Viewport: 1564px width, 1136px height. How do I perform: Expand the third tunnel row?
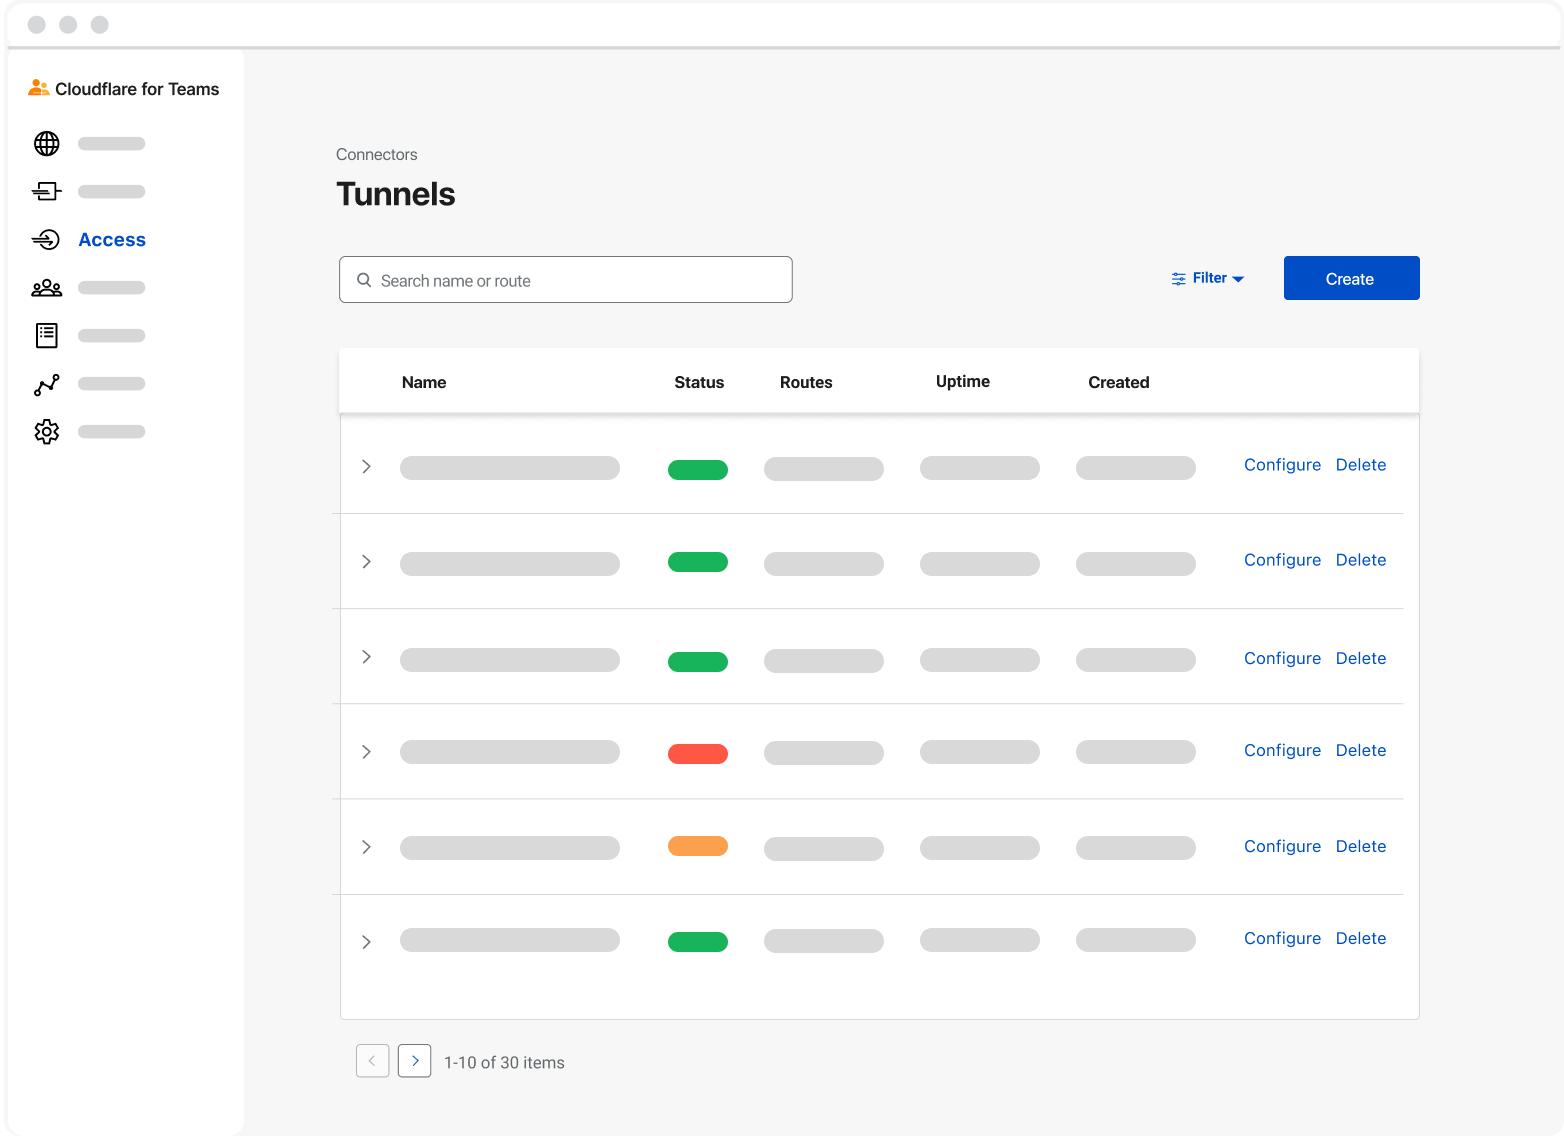[x=366, y=657]
